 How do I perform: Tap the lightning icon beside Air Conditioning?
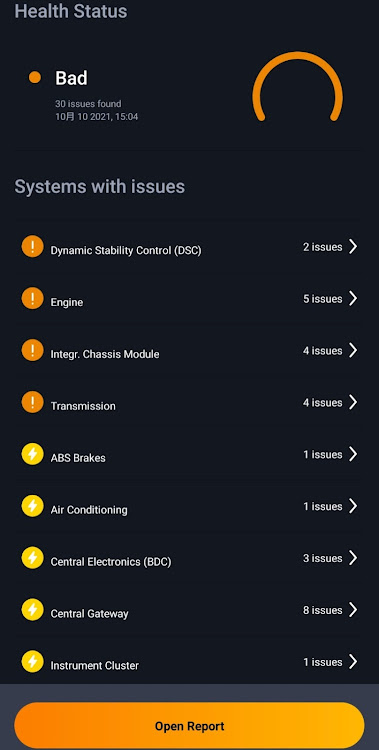point(33,506)
